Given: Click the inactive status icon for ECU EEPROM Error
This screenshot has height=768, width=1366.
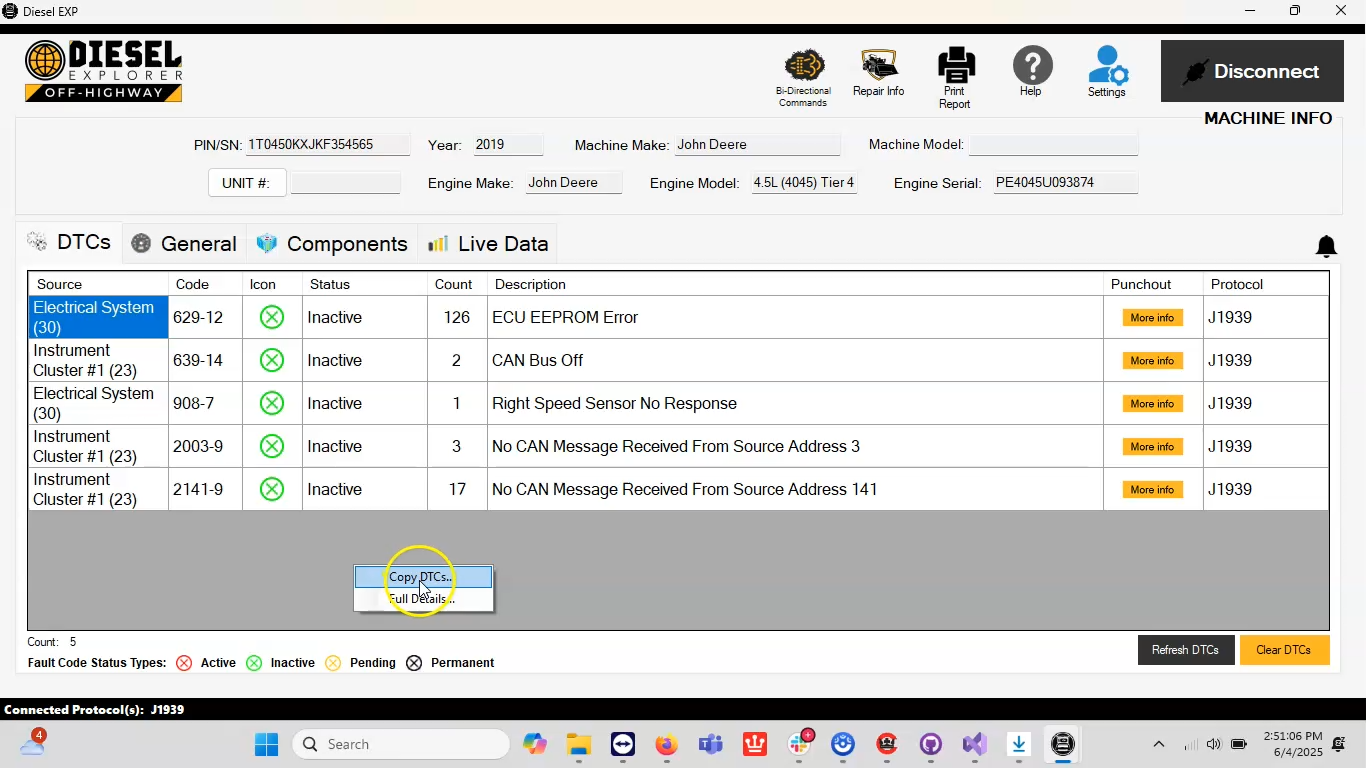Looking at the screenshot, I should pyautogui.click(x=271, y=317).
